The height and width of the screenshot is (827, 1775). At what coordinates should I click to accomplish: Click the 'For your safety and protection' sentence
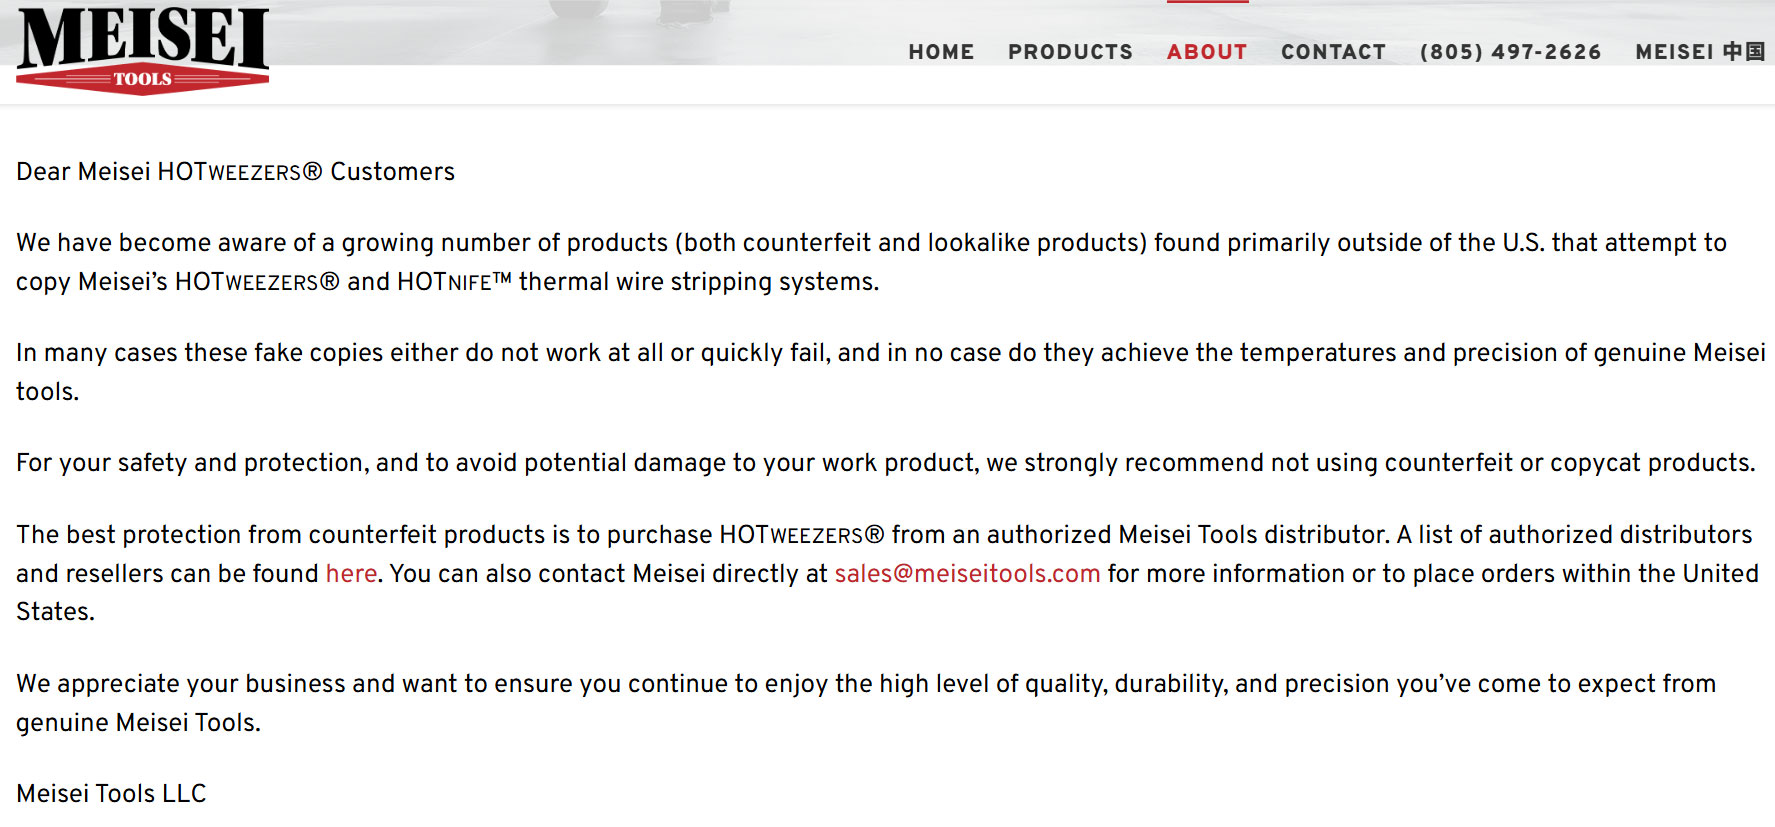coord(885,463)
